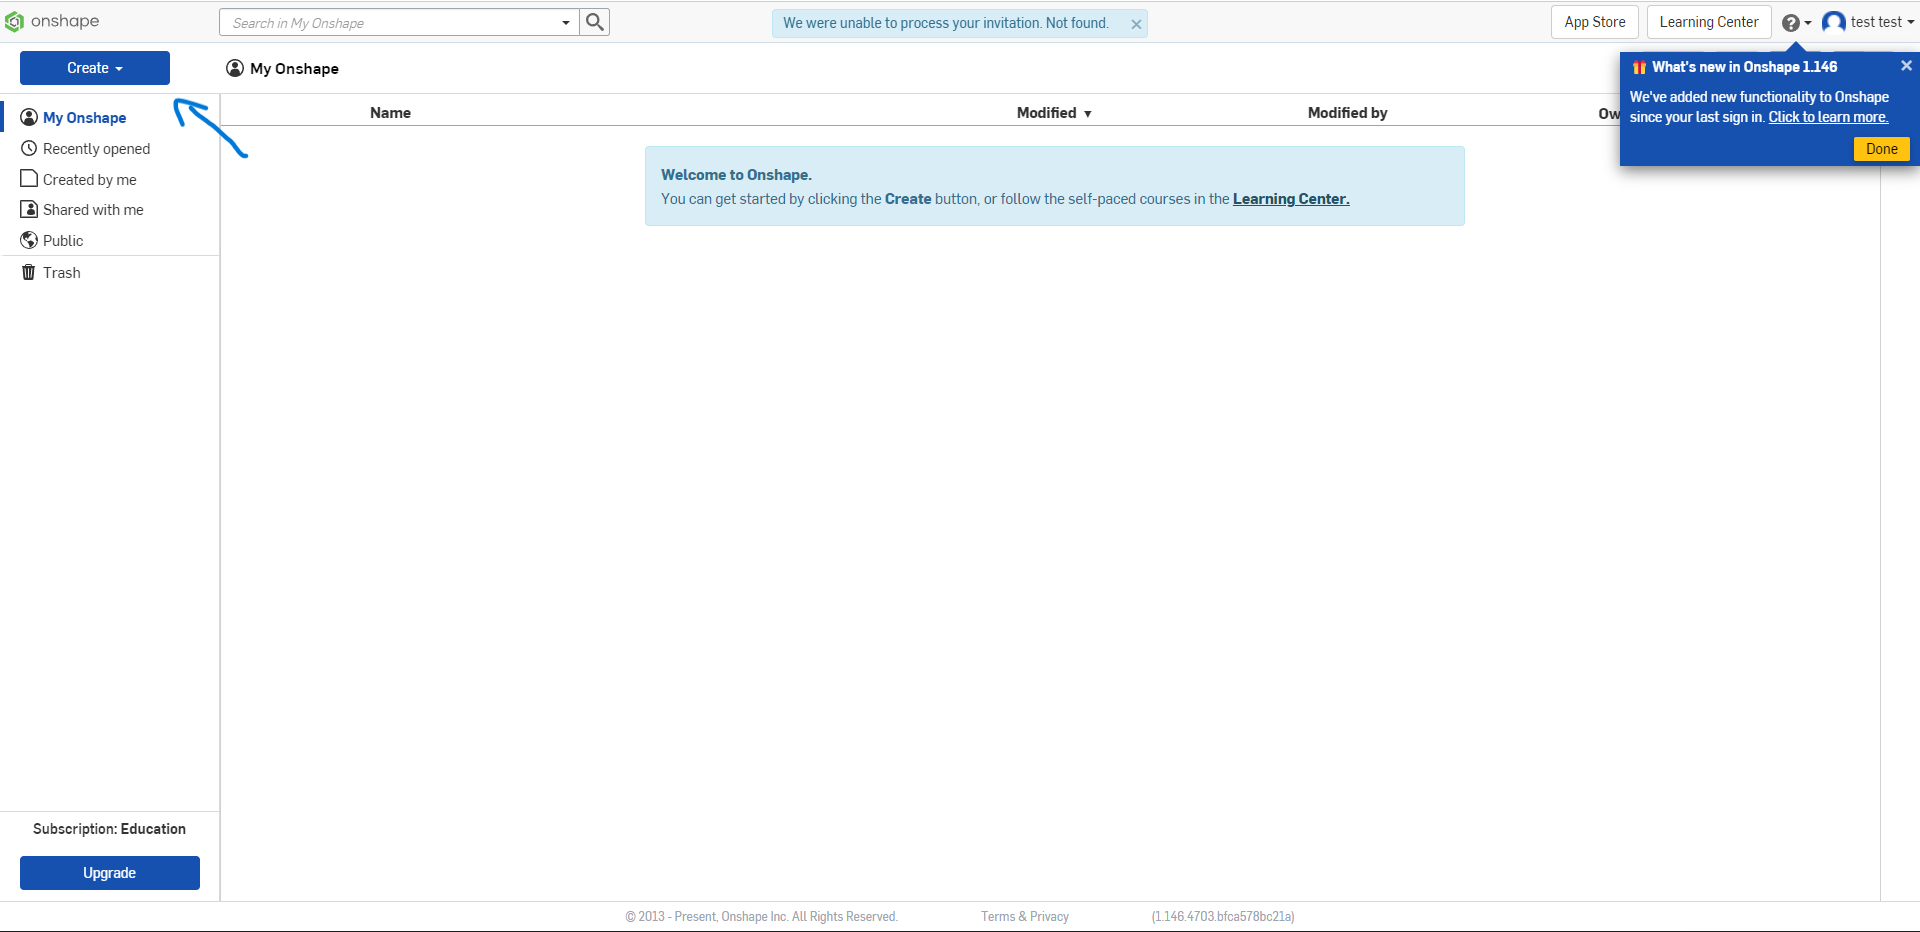Expand the Create button menu
Image resolution: width=1920 pixels, height=932 pixels.
94,67
